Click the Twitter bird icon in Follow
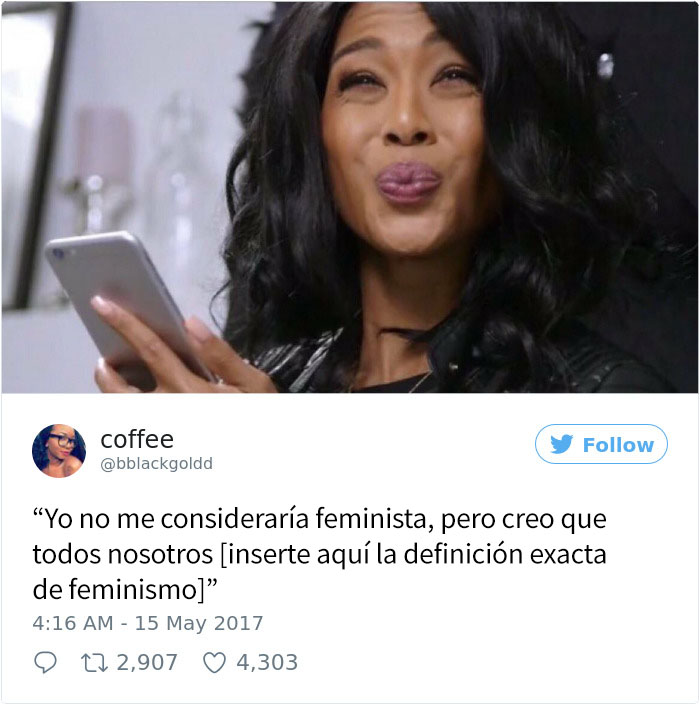 562,444
